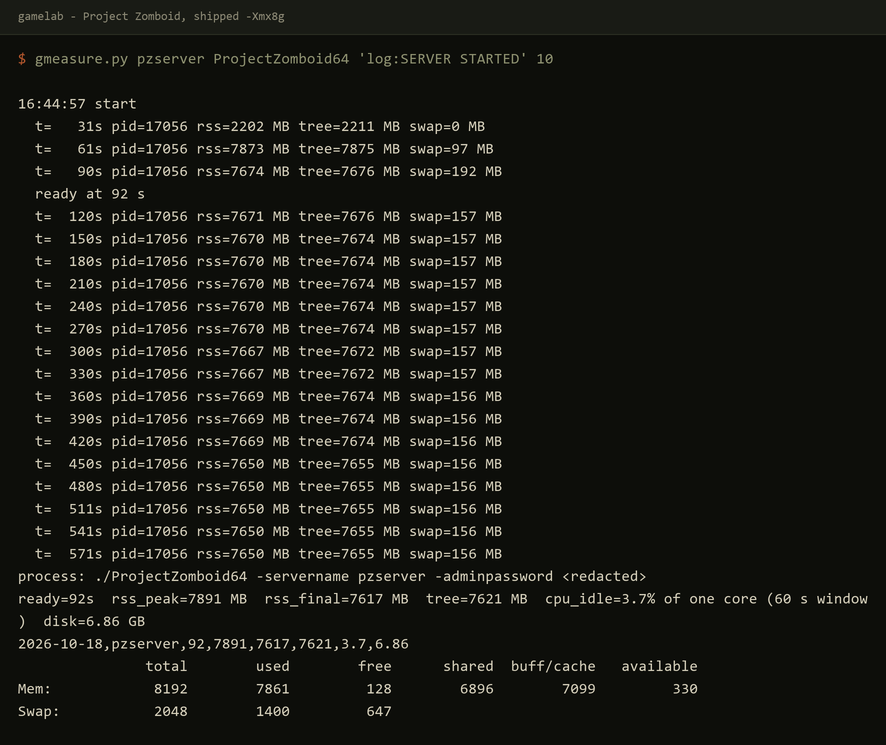Click the Mem shared value 6896
This screenshot has width=886, height=745.
coord(477,689)
